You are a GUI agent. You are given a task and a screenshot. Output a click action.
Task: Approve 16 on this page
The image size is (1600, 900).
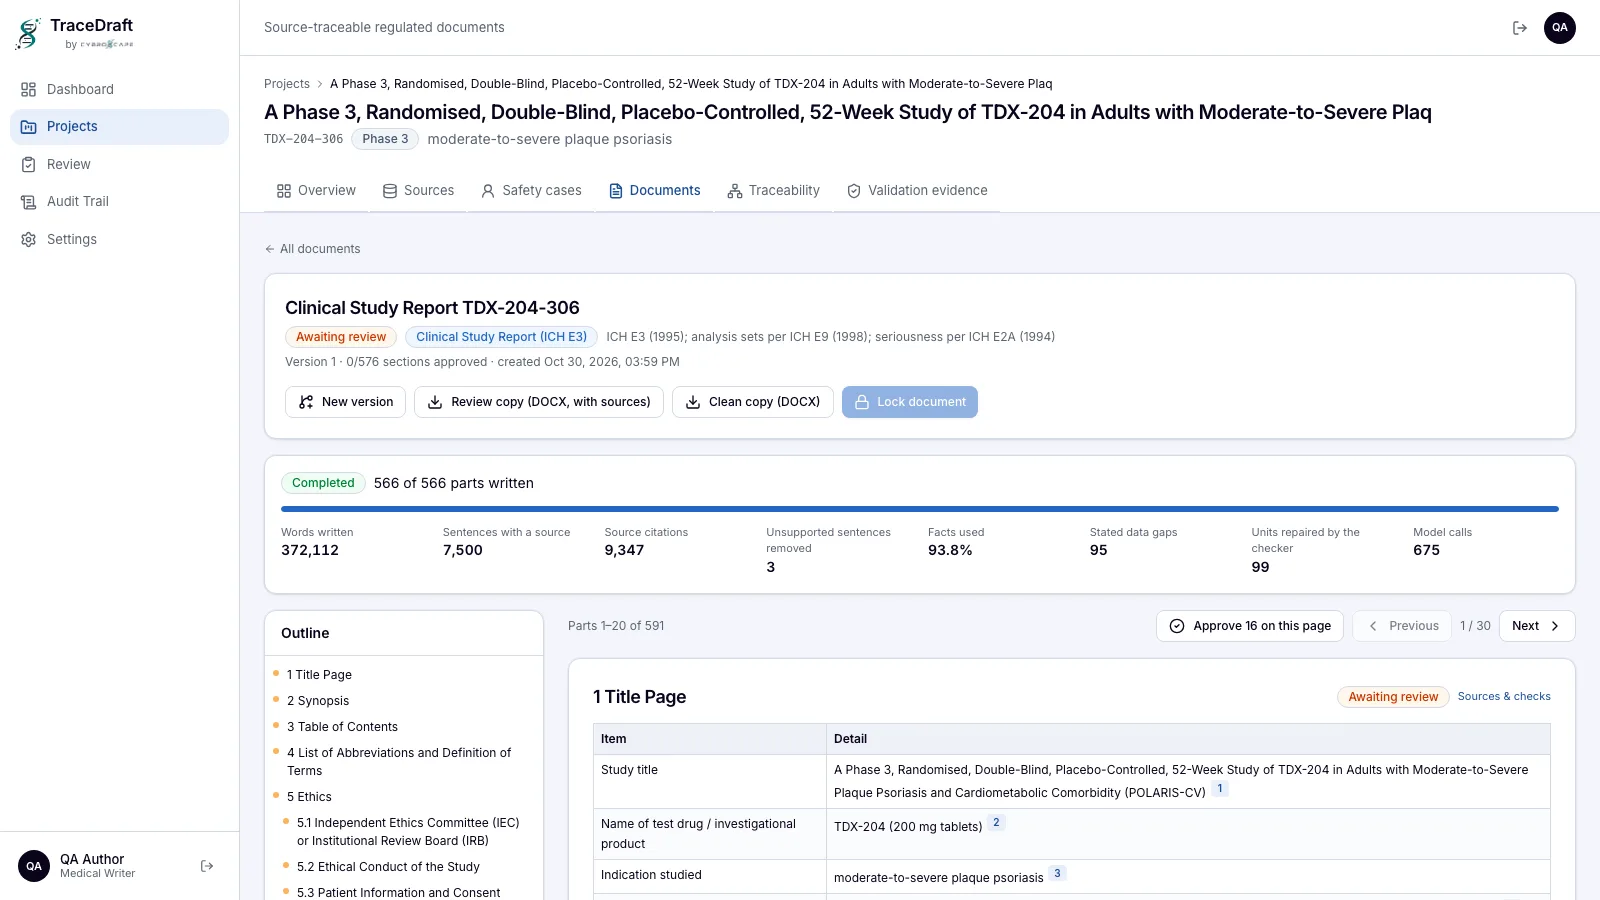tap(1250, 626)
